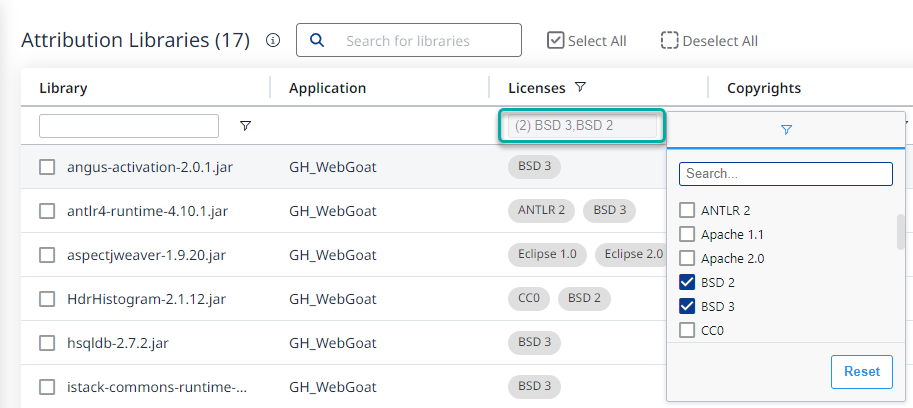
Task: Click the magnifier icon in library search
Action: click(x=317, y=41)
